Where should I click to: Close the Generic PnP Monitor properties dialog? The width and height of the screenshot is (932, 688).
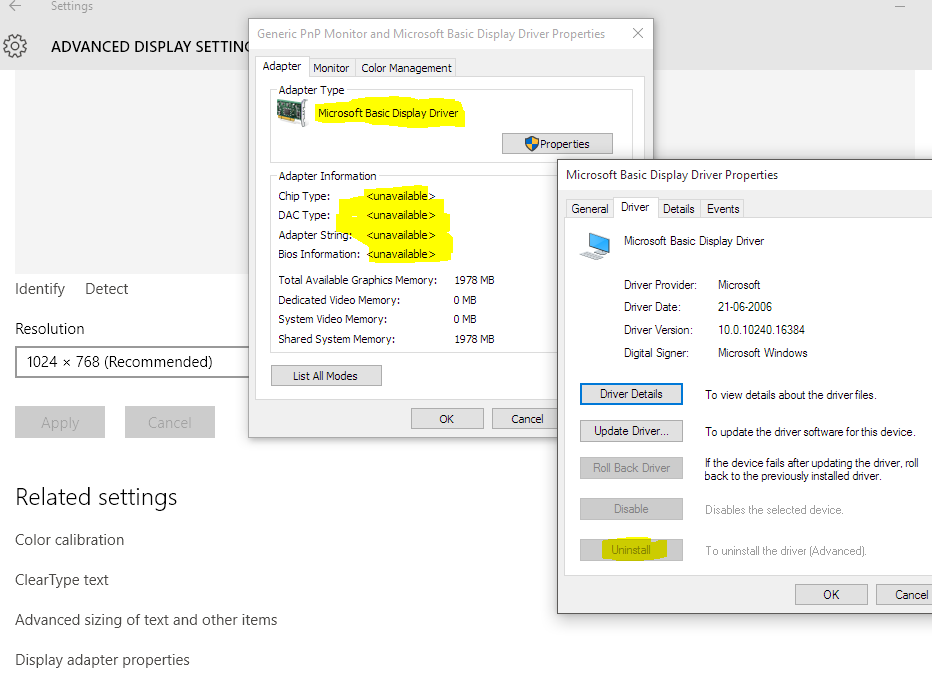(638, 33)
